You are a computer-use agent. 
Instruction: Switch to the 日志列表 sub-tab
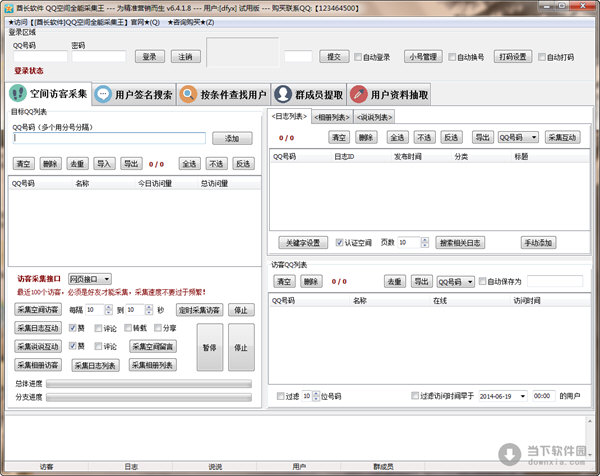[x=289, y=116]
